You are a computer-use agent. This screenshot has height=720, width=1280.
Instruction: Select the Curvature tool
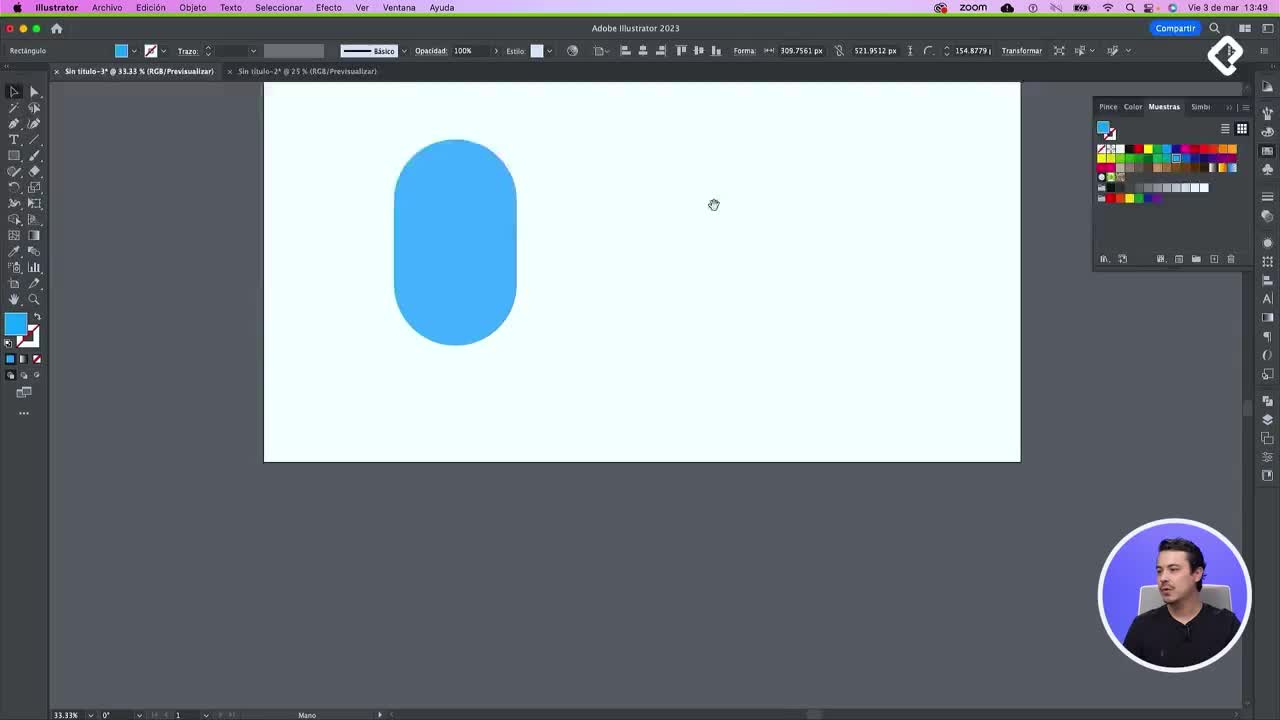point(34,124)
